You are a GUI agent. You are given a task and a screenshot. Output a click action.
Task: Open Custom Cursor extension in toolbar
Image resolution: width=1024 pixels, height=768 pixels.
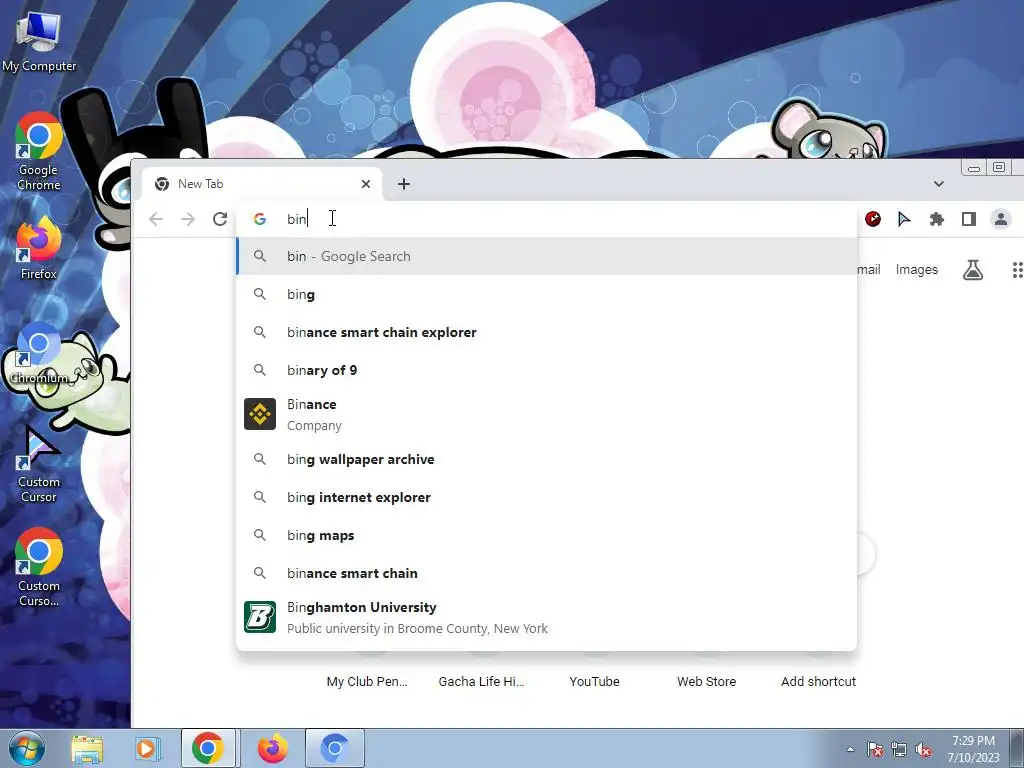click(904, 219)
